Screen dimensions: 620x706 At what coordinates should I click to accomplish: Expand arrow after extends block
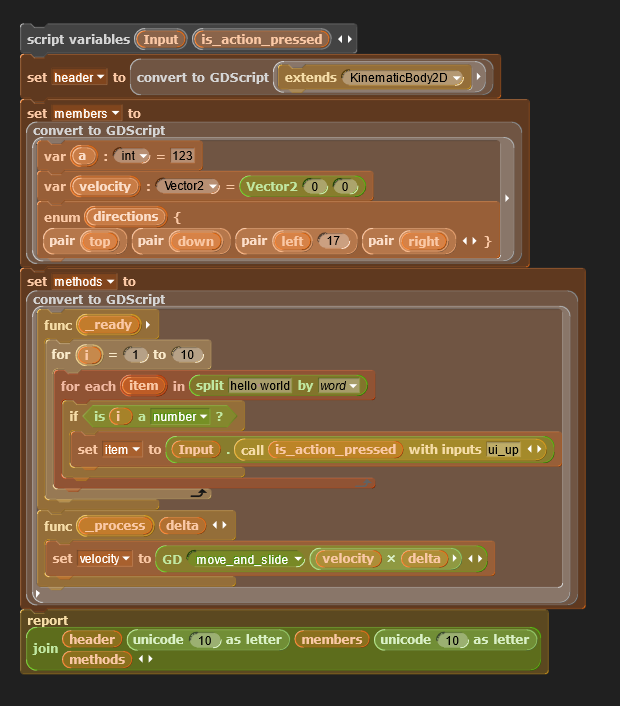click(x=479, y=77)
